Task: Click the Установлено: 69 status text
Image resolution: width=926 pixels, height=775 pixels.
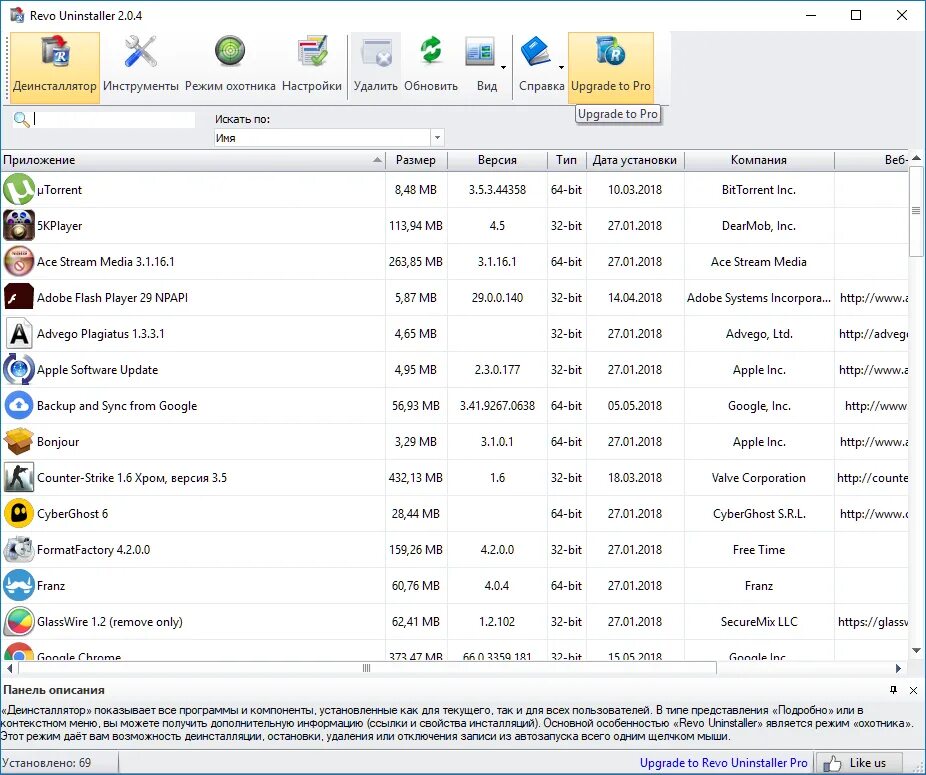Action: point(47,763)
